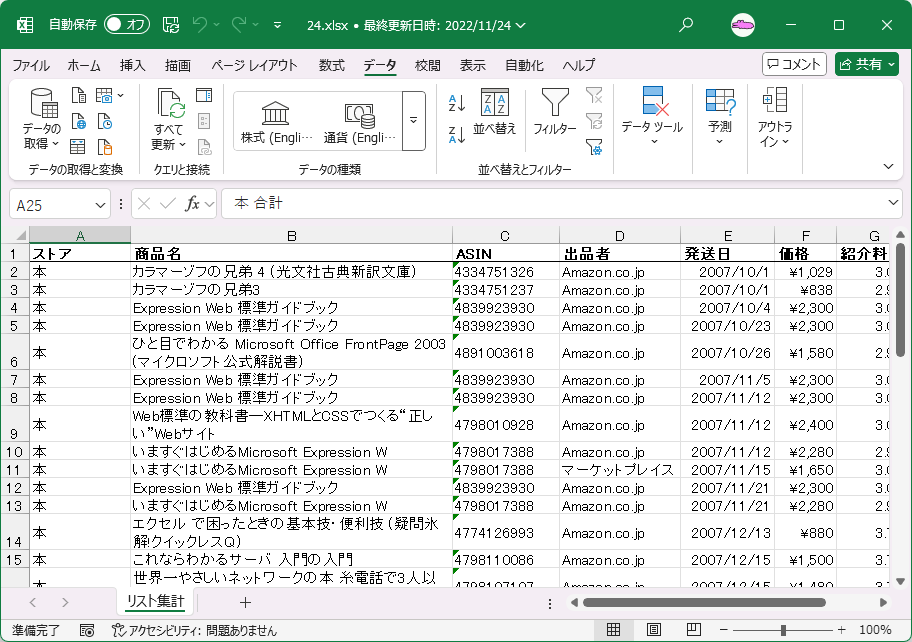Click the Save icon in title bar
This screenshot has width=912, height=642.
pyautogui.click(x=170, y=24)
